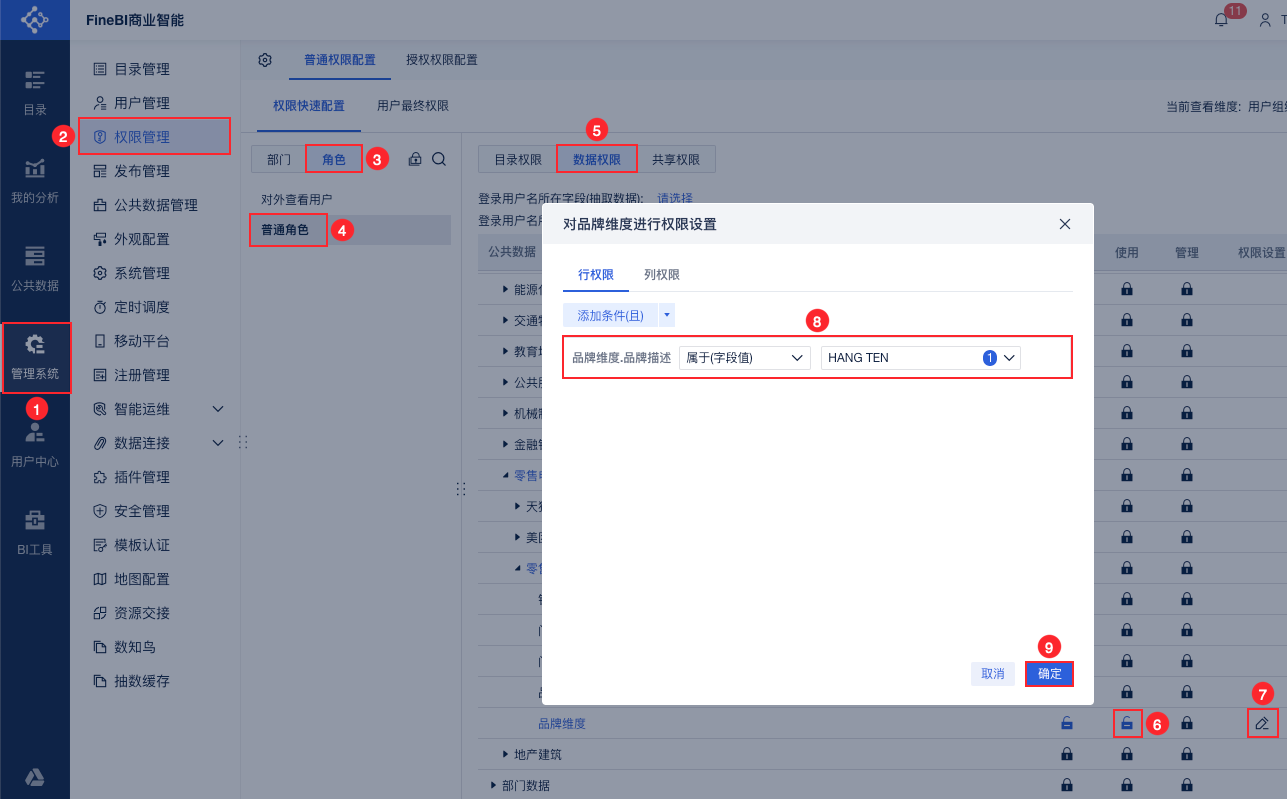1287x799 pixels.
Task: Click the gear icon beside 普通权限配置
Action: (x=265, y=60)
